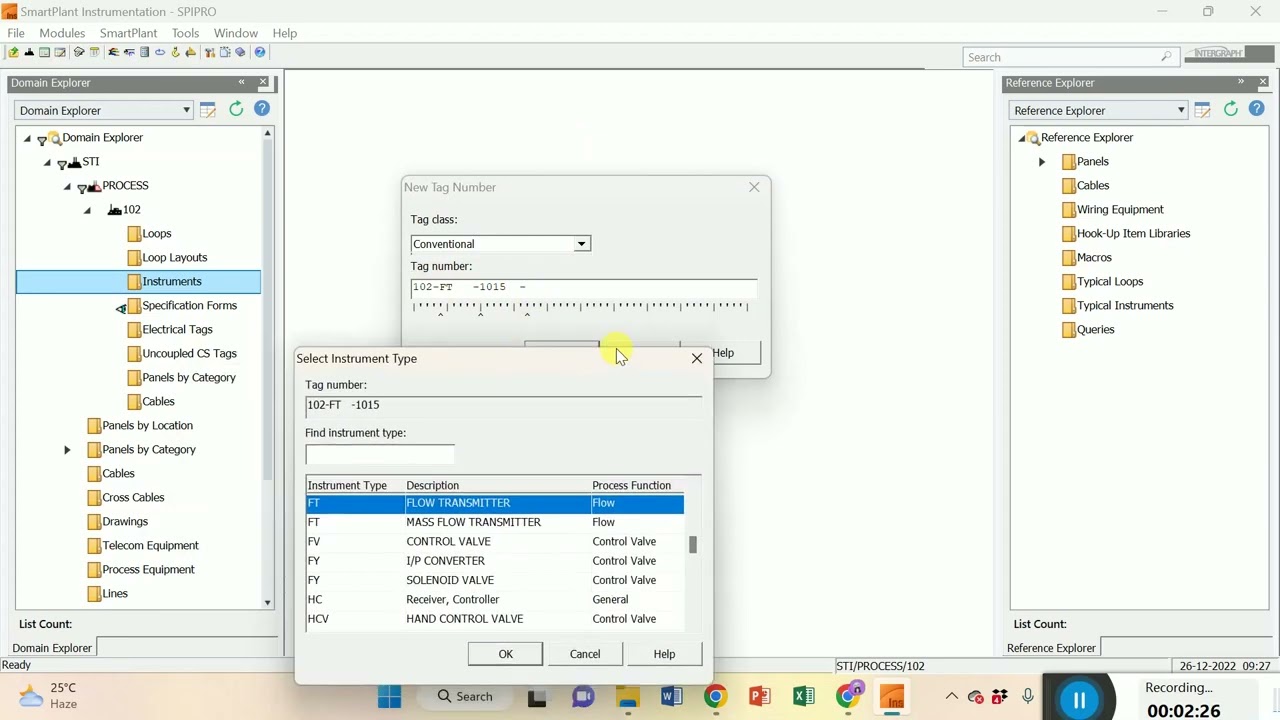Expand Panels by Category at the plant level
Viewport: 1280px width, 720px height.
pyautogui.click(x=67, y=450)
